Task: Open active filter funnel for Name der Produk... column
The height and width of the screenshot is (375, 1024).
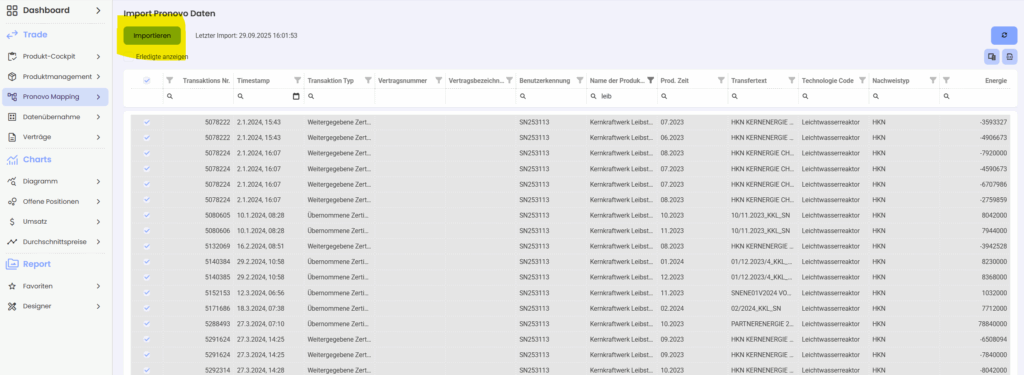Action: [x=650, y=80]
